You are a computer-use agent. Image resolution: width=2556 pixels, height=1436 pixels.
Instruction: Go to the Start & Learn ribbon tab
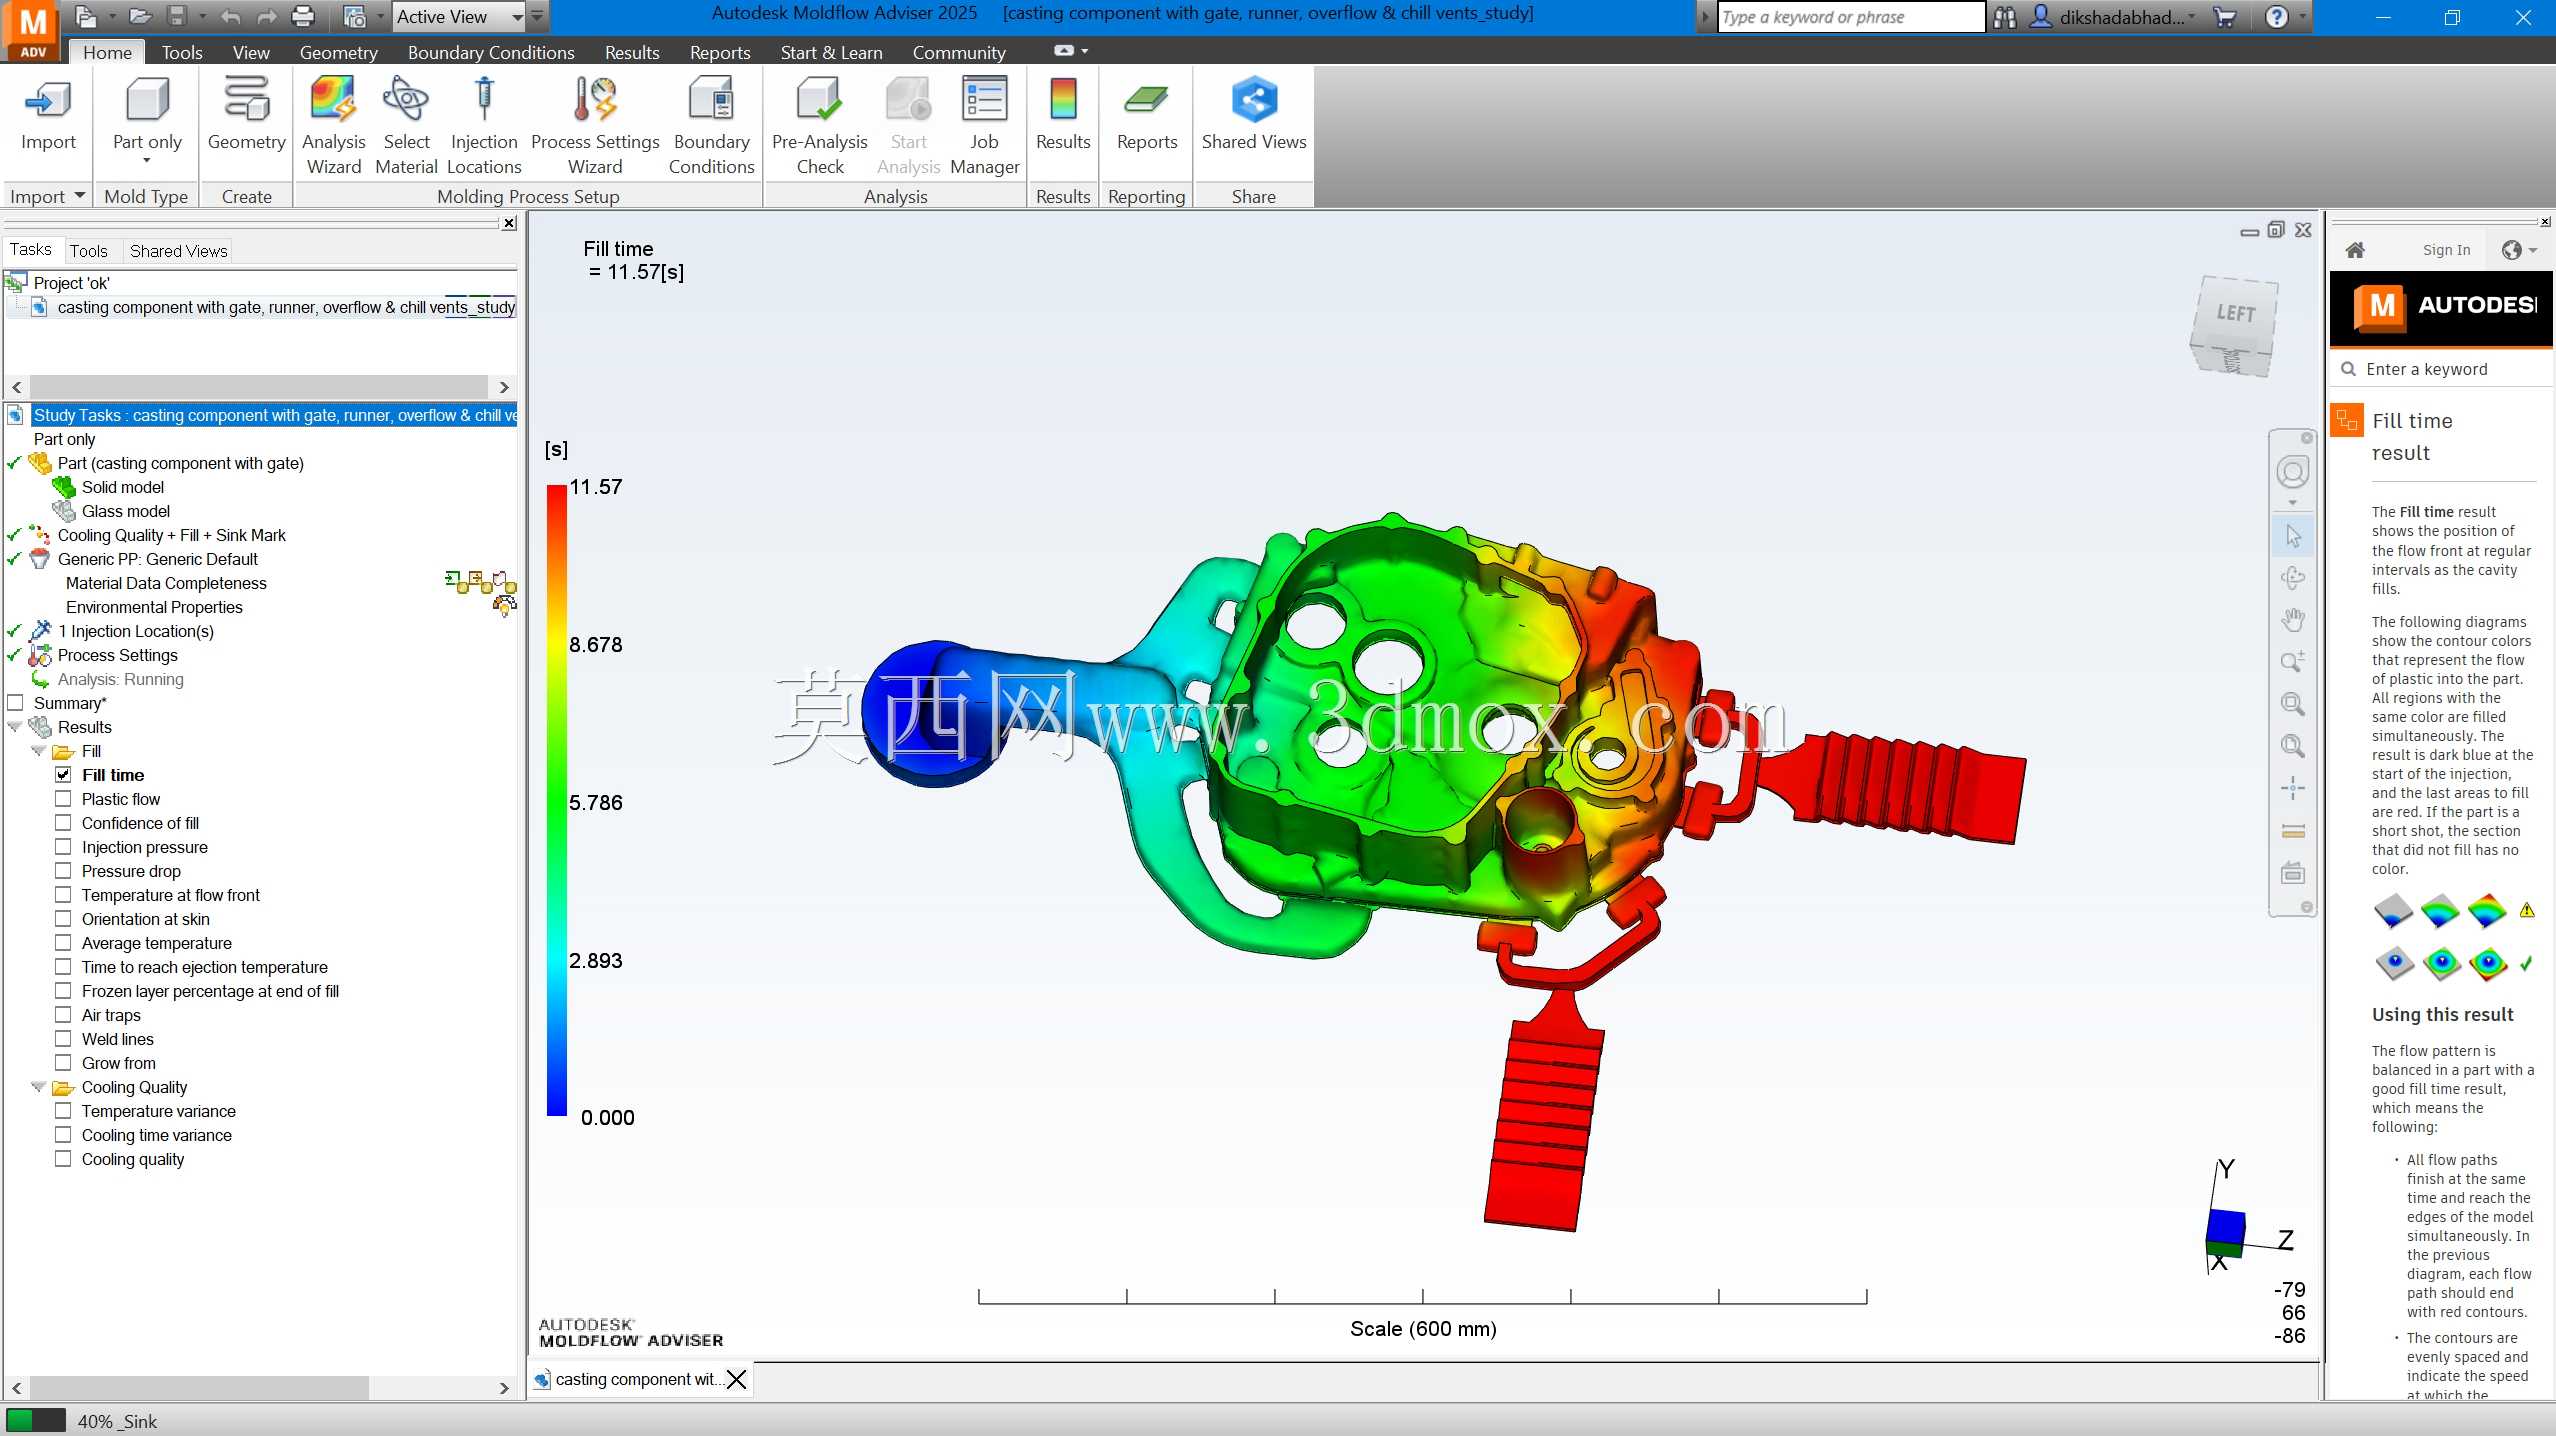click(831, 52)
